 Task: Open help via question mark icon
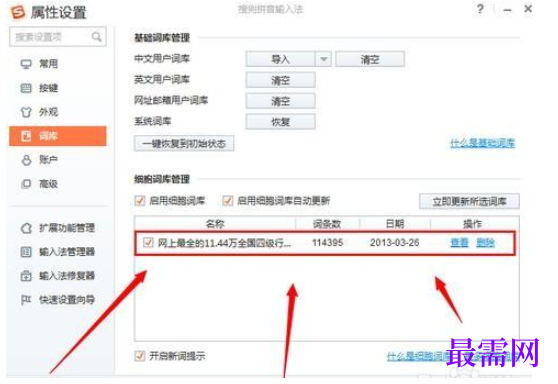click(x=480, y=9)
